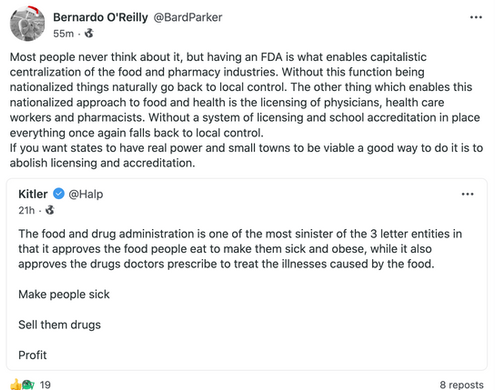495x390 pixels.
Task: Click the globe icon beside 21h
Action: (x=50, y=210)
